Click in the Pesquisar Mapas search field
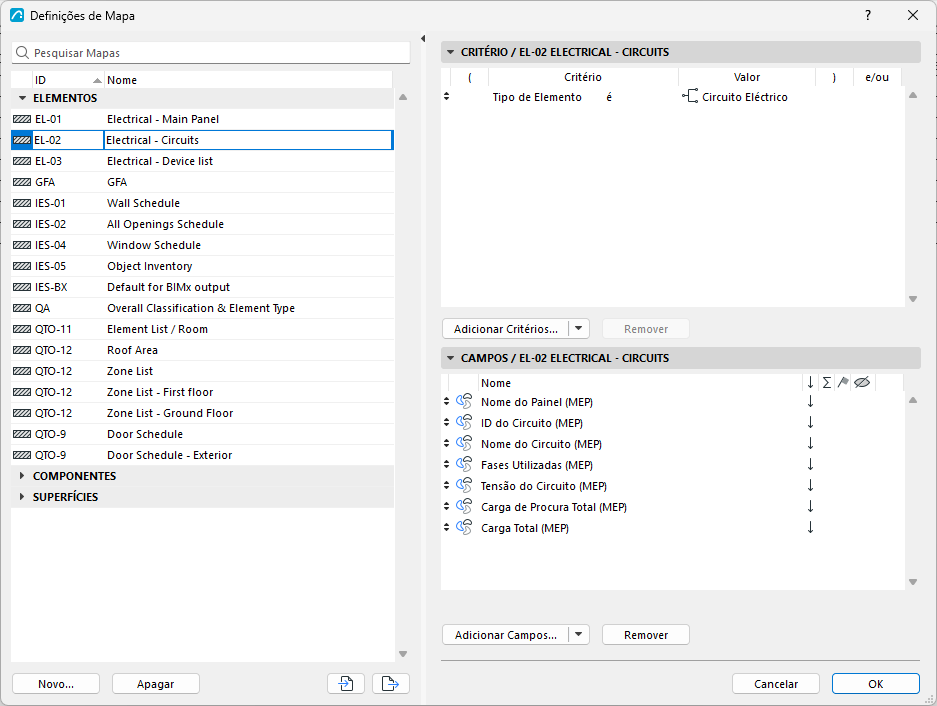 pos(211,53)
